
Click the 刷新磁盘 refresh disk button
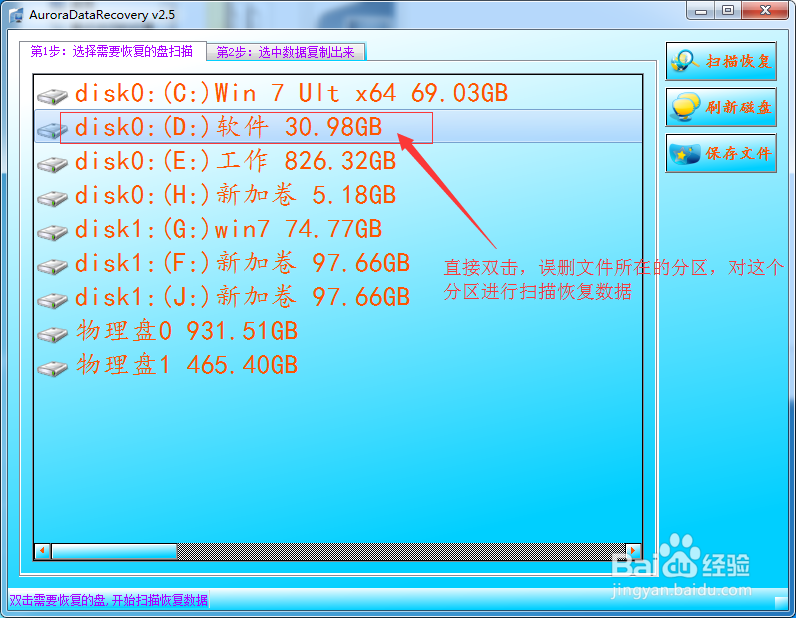721,107
